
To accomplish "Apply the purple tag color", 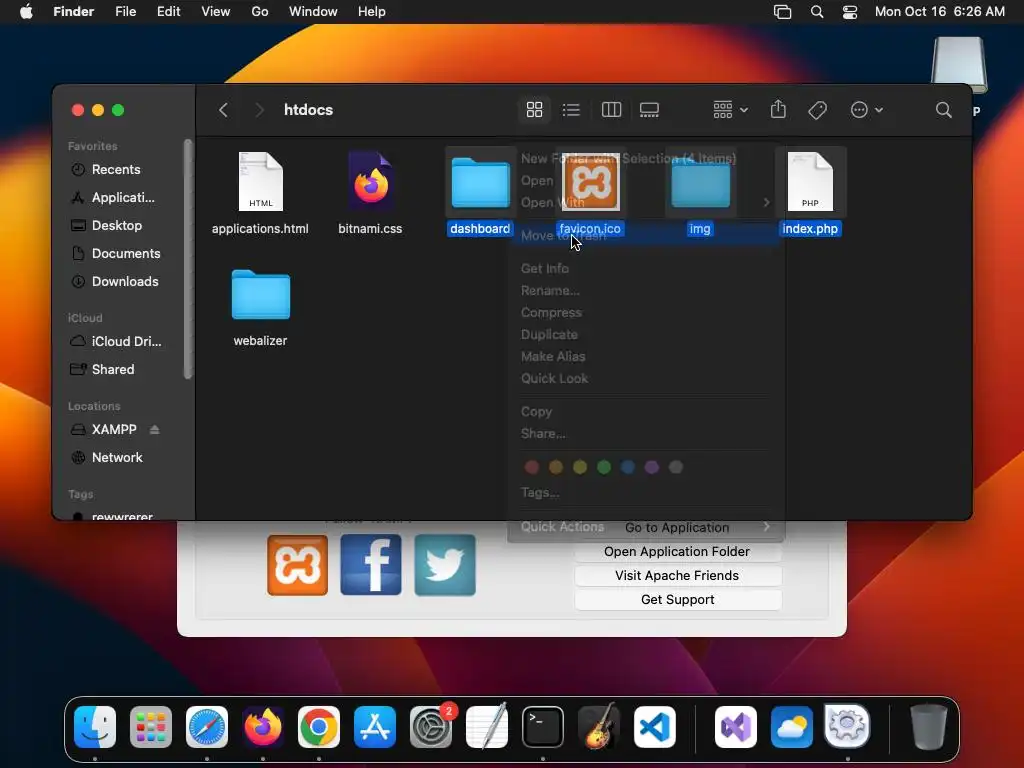I will click(652, 467).
